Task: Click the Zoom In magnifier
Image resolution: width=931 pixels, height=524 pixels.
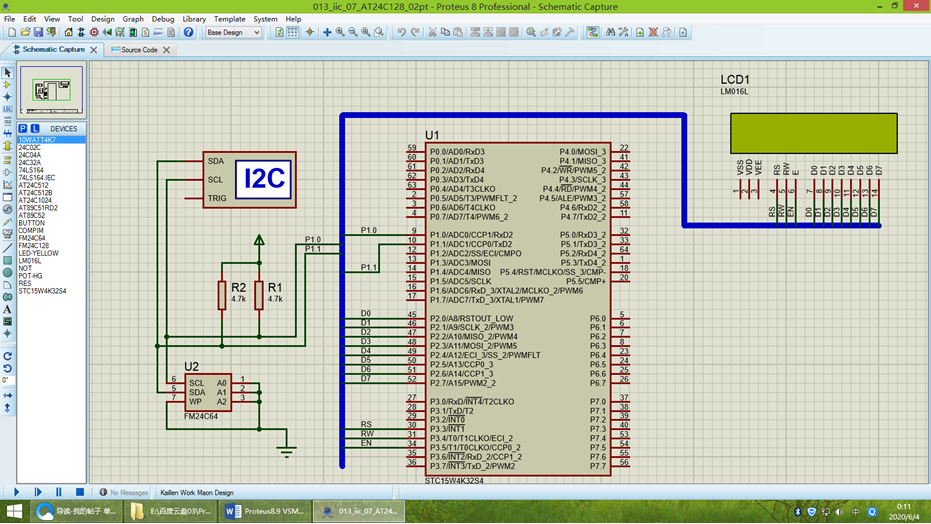Action: point(340,32)
